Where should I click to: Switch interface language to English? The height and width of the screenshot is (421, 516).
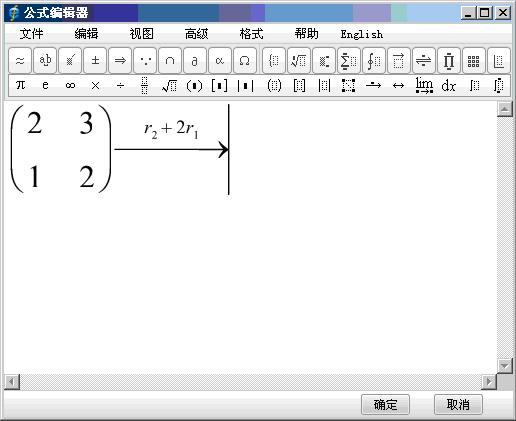coord(362,34)
